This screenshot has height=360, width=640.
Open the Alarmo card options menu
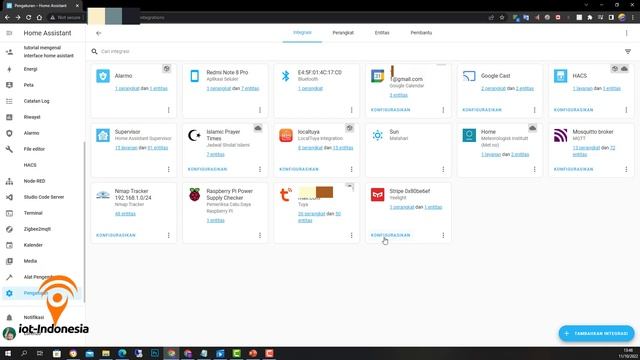pos(169,110)
